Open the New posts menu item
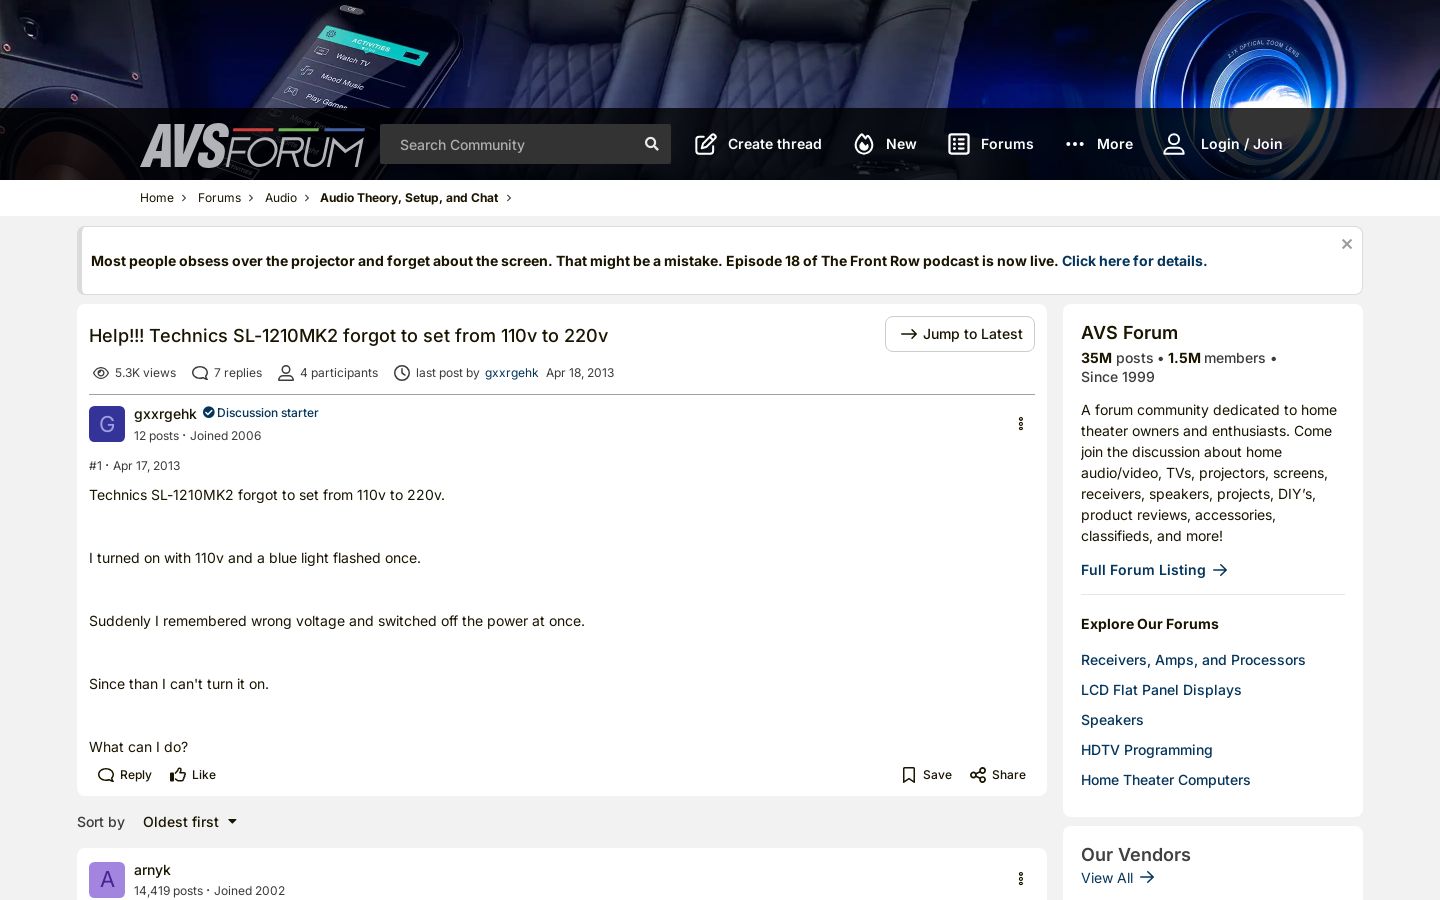 (x=901, y=144)
